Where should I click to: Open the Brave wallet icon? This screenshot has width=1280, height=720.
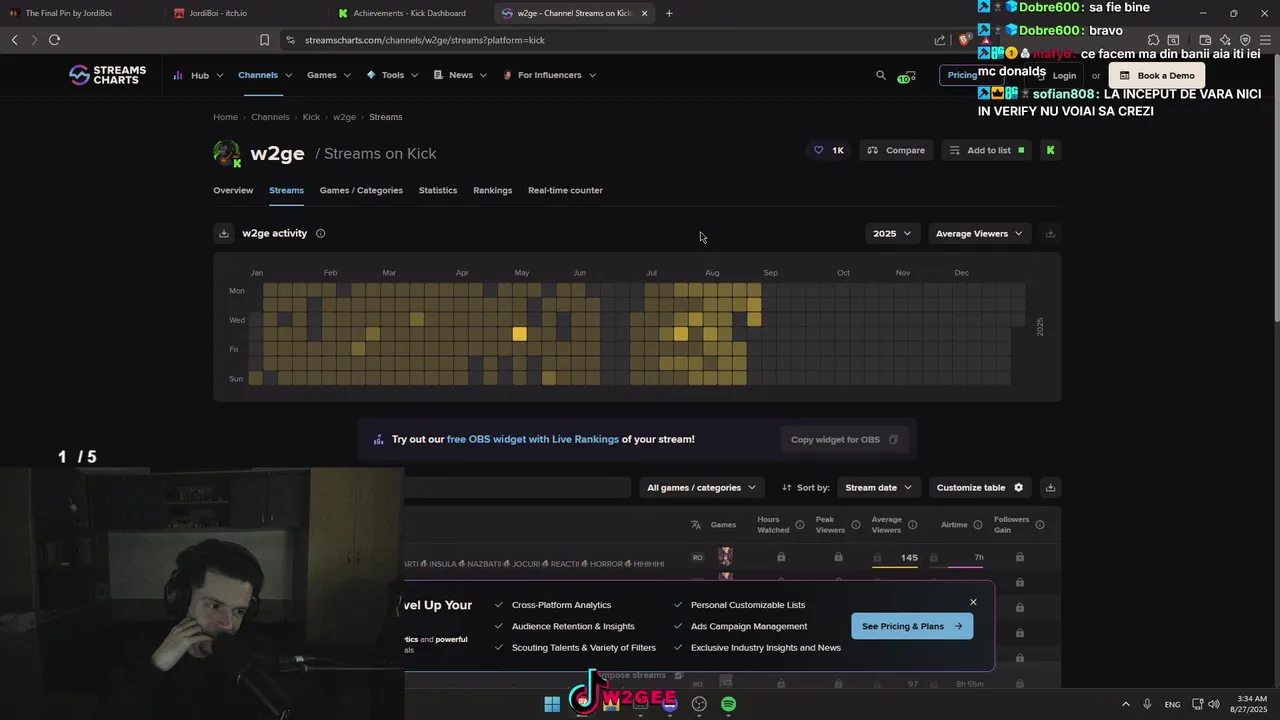[1205, 40]
